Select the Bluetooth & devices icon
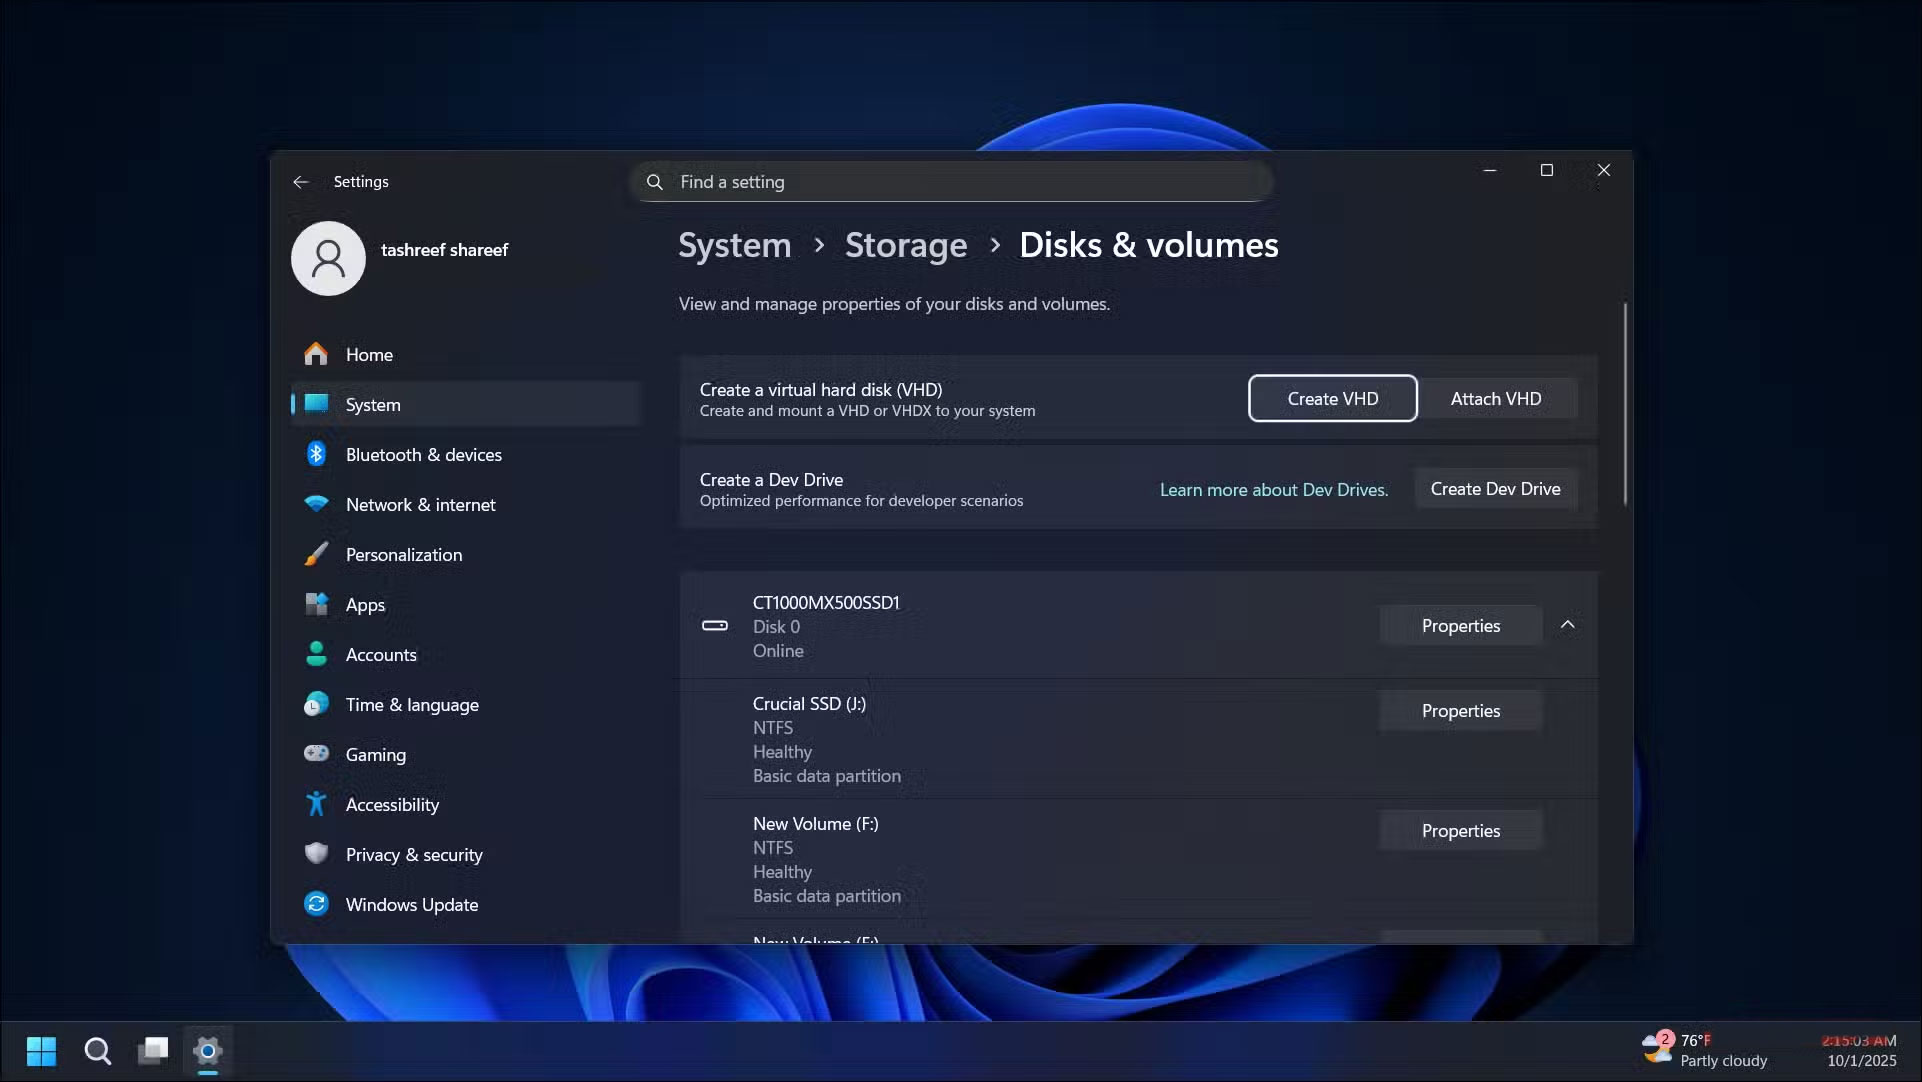The width and height of the screenshot is (1922, 1082). (316, 454)
